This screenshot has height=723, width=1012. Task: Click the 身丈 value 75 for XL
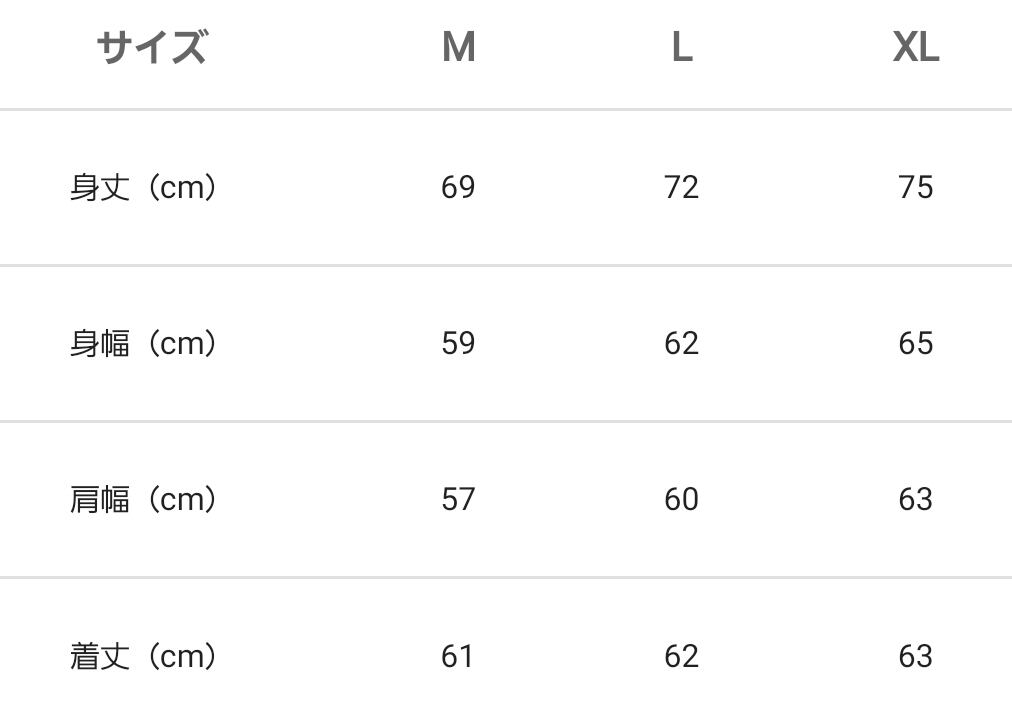point(915,187)
